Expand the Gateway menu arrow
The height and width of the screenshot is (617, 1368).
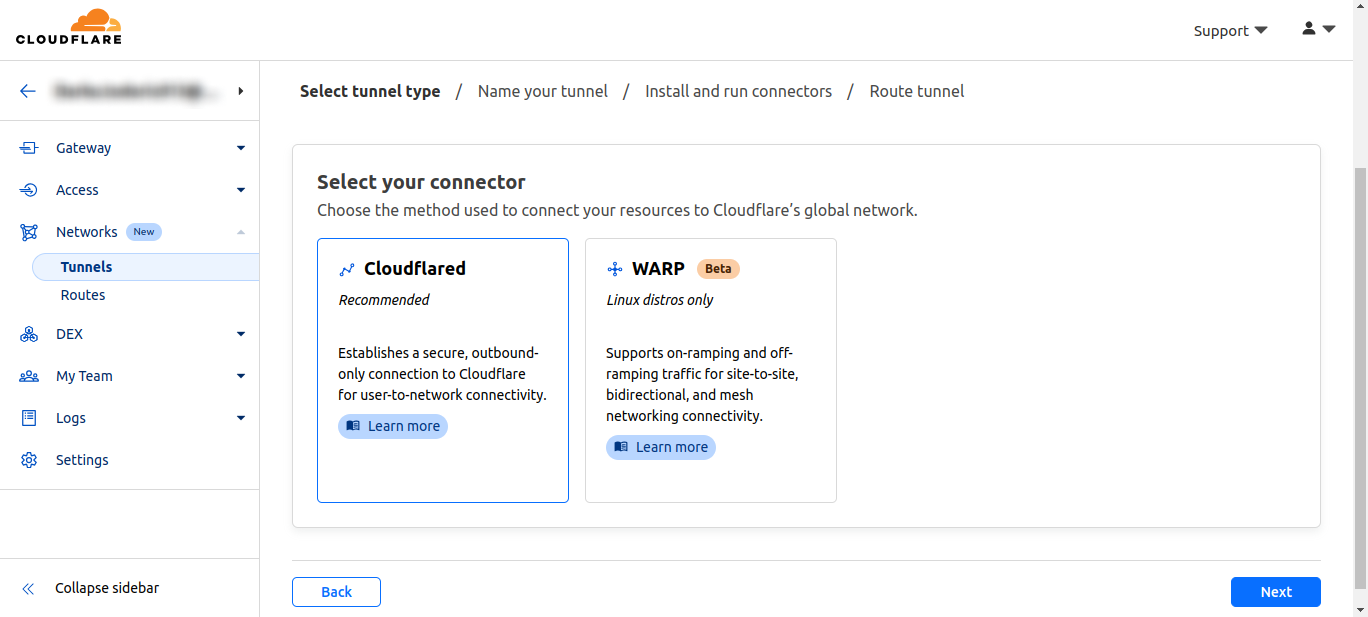pyautogui.click(x=241, y=148)
